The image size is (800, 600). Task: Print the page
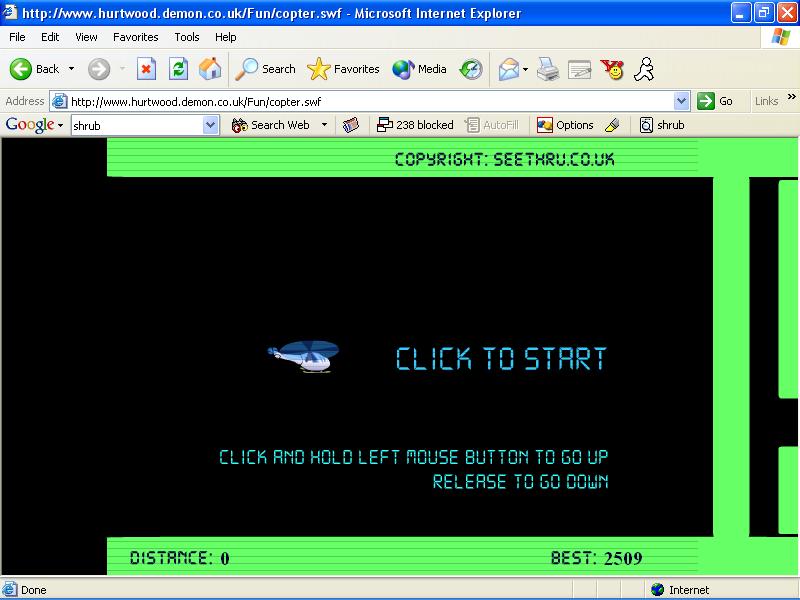[548, 69]
